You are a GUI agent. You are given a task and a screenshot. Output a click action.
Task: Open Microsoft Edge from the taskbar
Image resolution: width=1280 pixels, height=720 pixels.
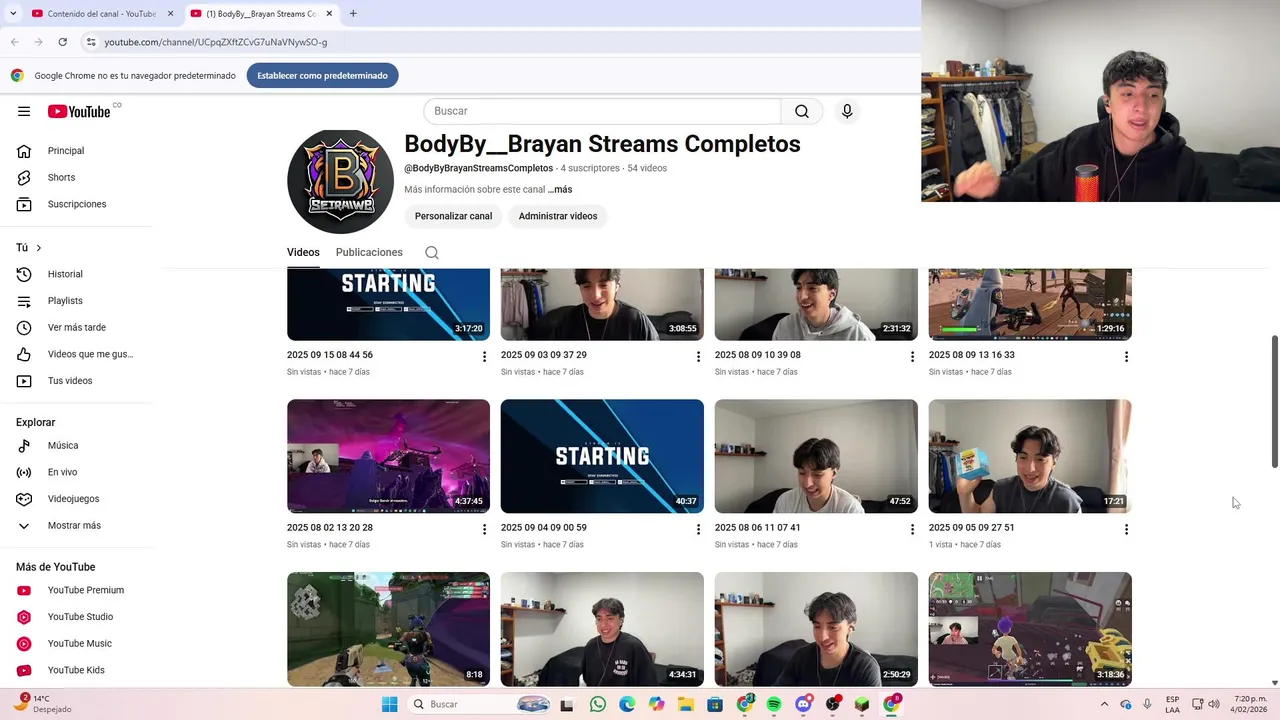[627, 704]
